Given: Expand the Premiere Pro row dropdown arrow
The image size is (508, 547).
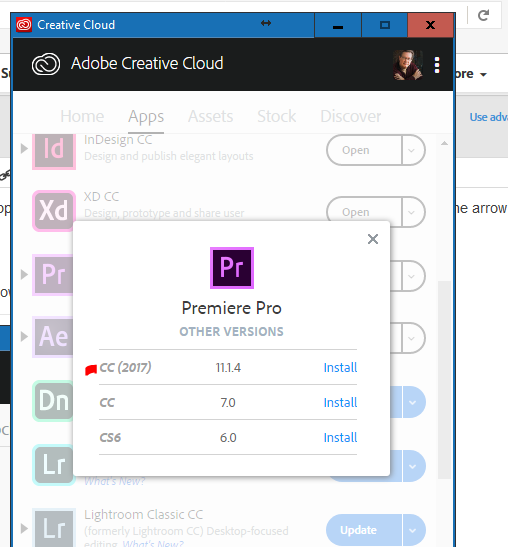Looking at the screenshot, I should (x=413, y=276).
